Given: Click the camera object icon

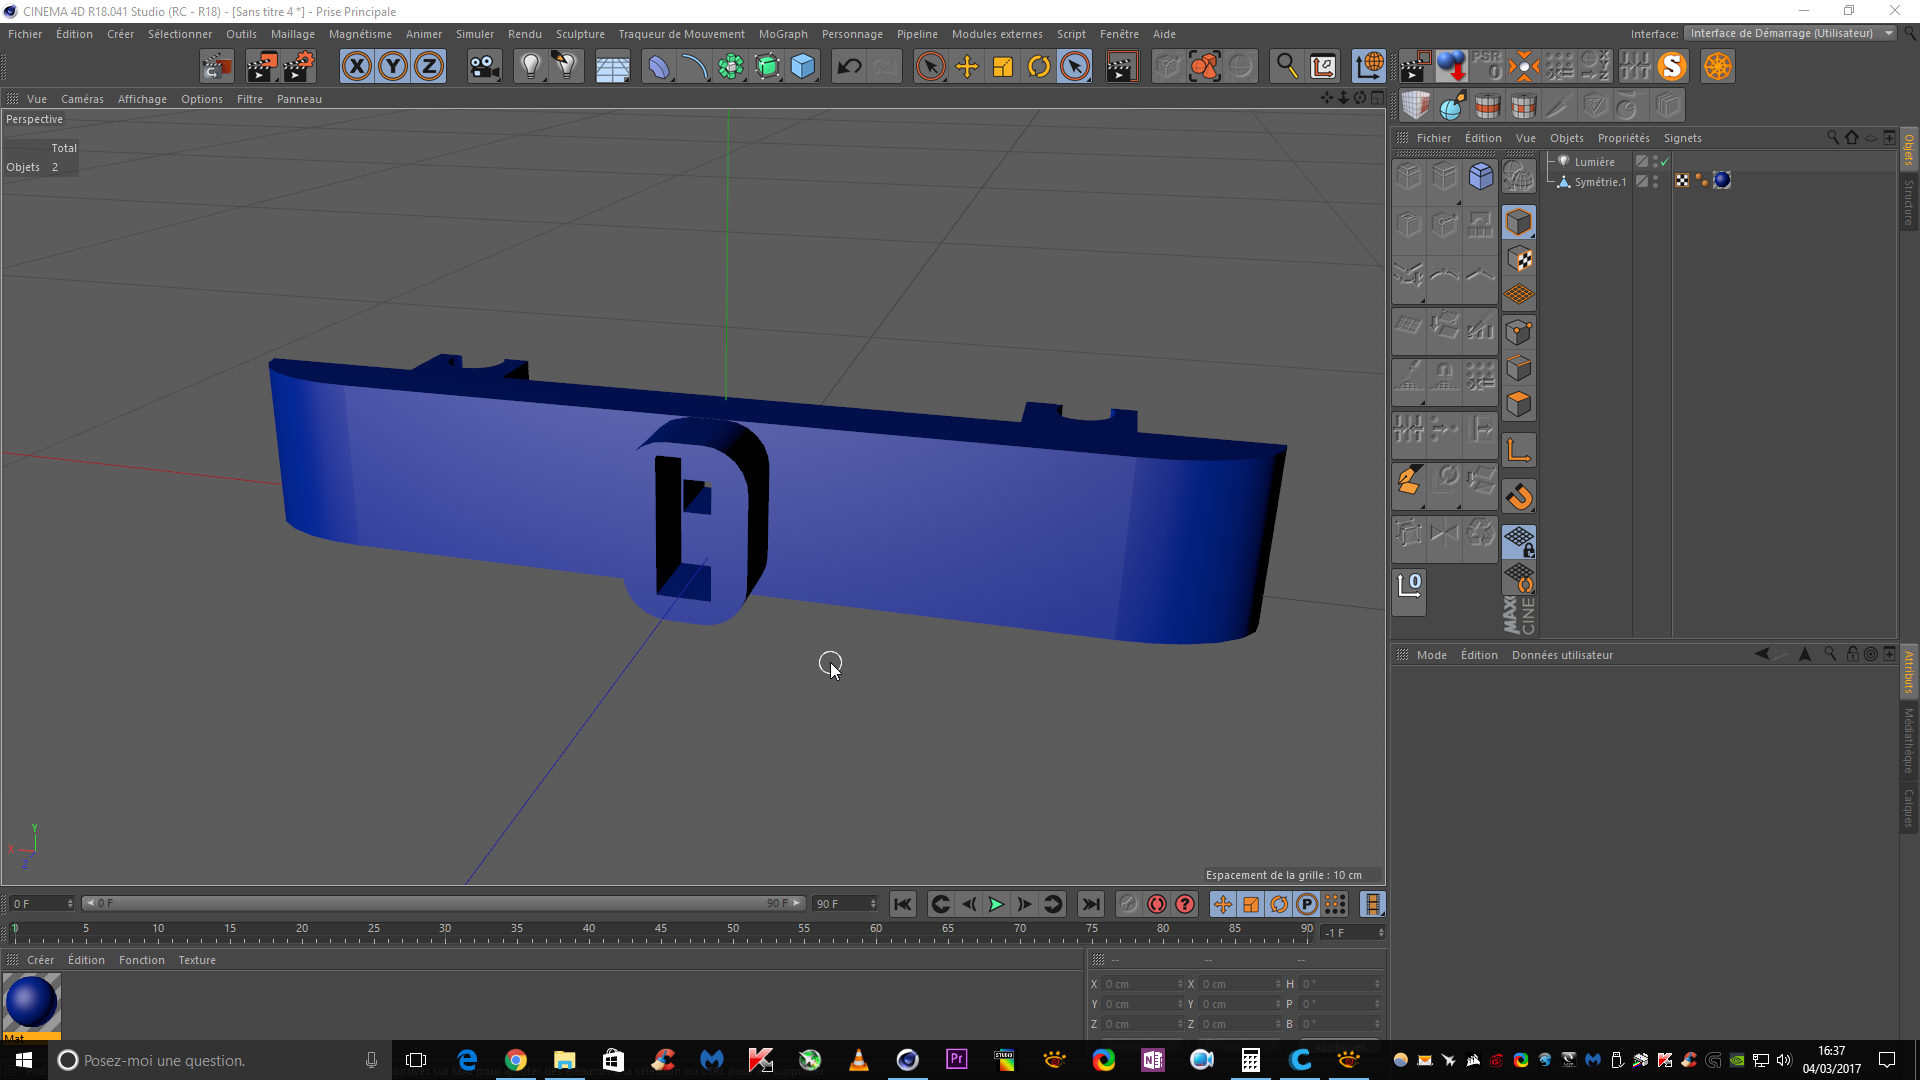Looking at the screenshot, I should tap(484, 67).
